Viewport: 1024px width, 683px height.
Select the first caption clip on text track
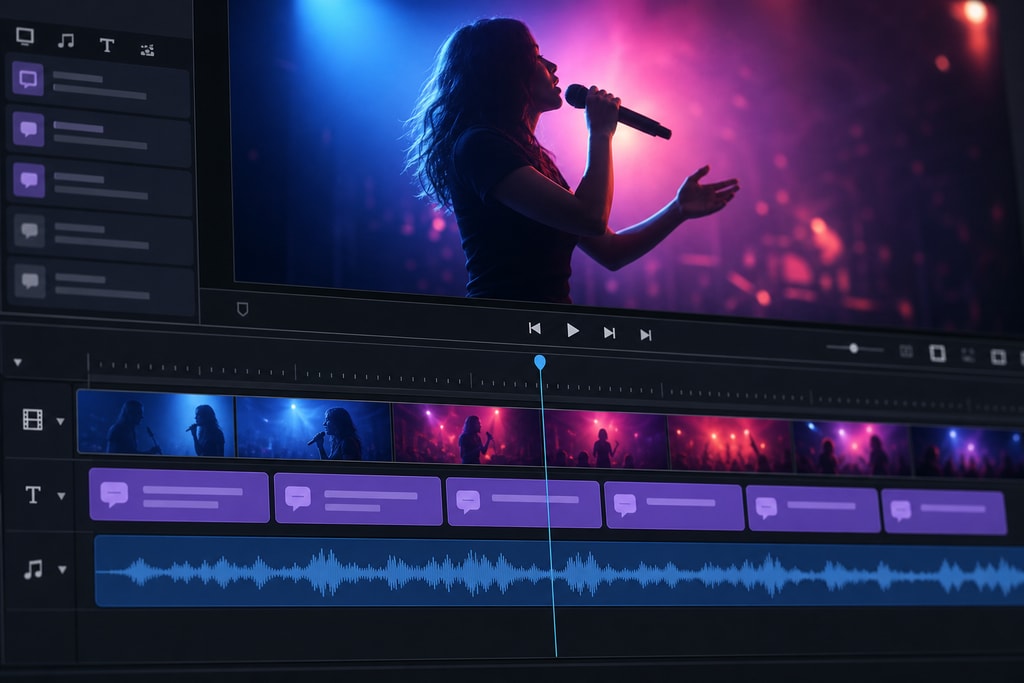click(x=179, y=496)
